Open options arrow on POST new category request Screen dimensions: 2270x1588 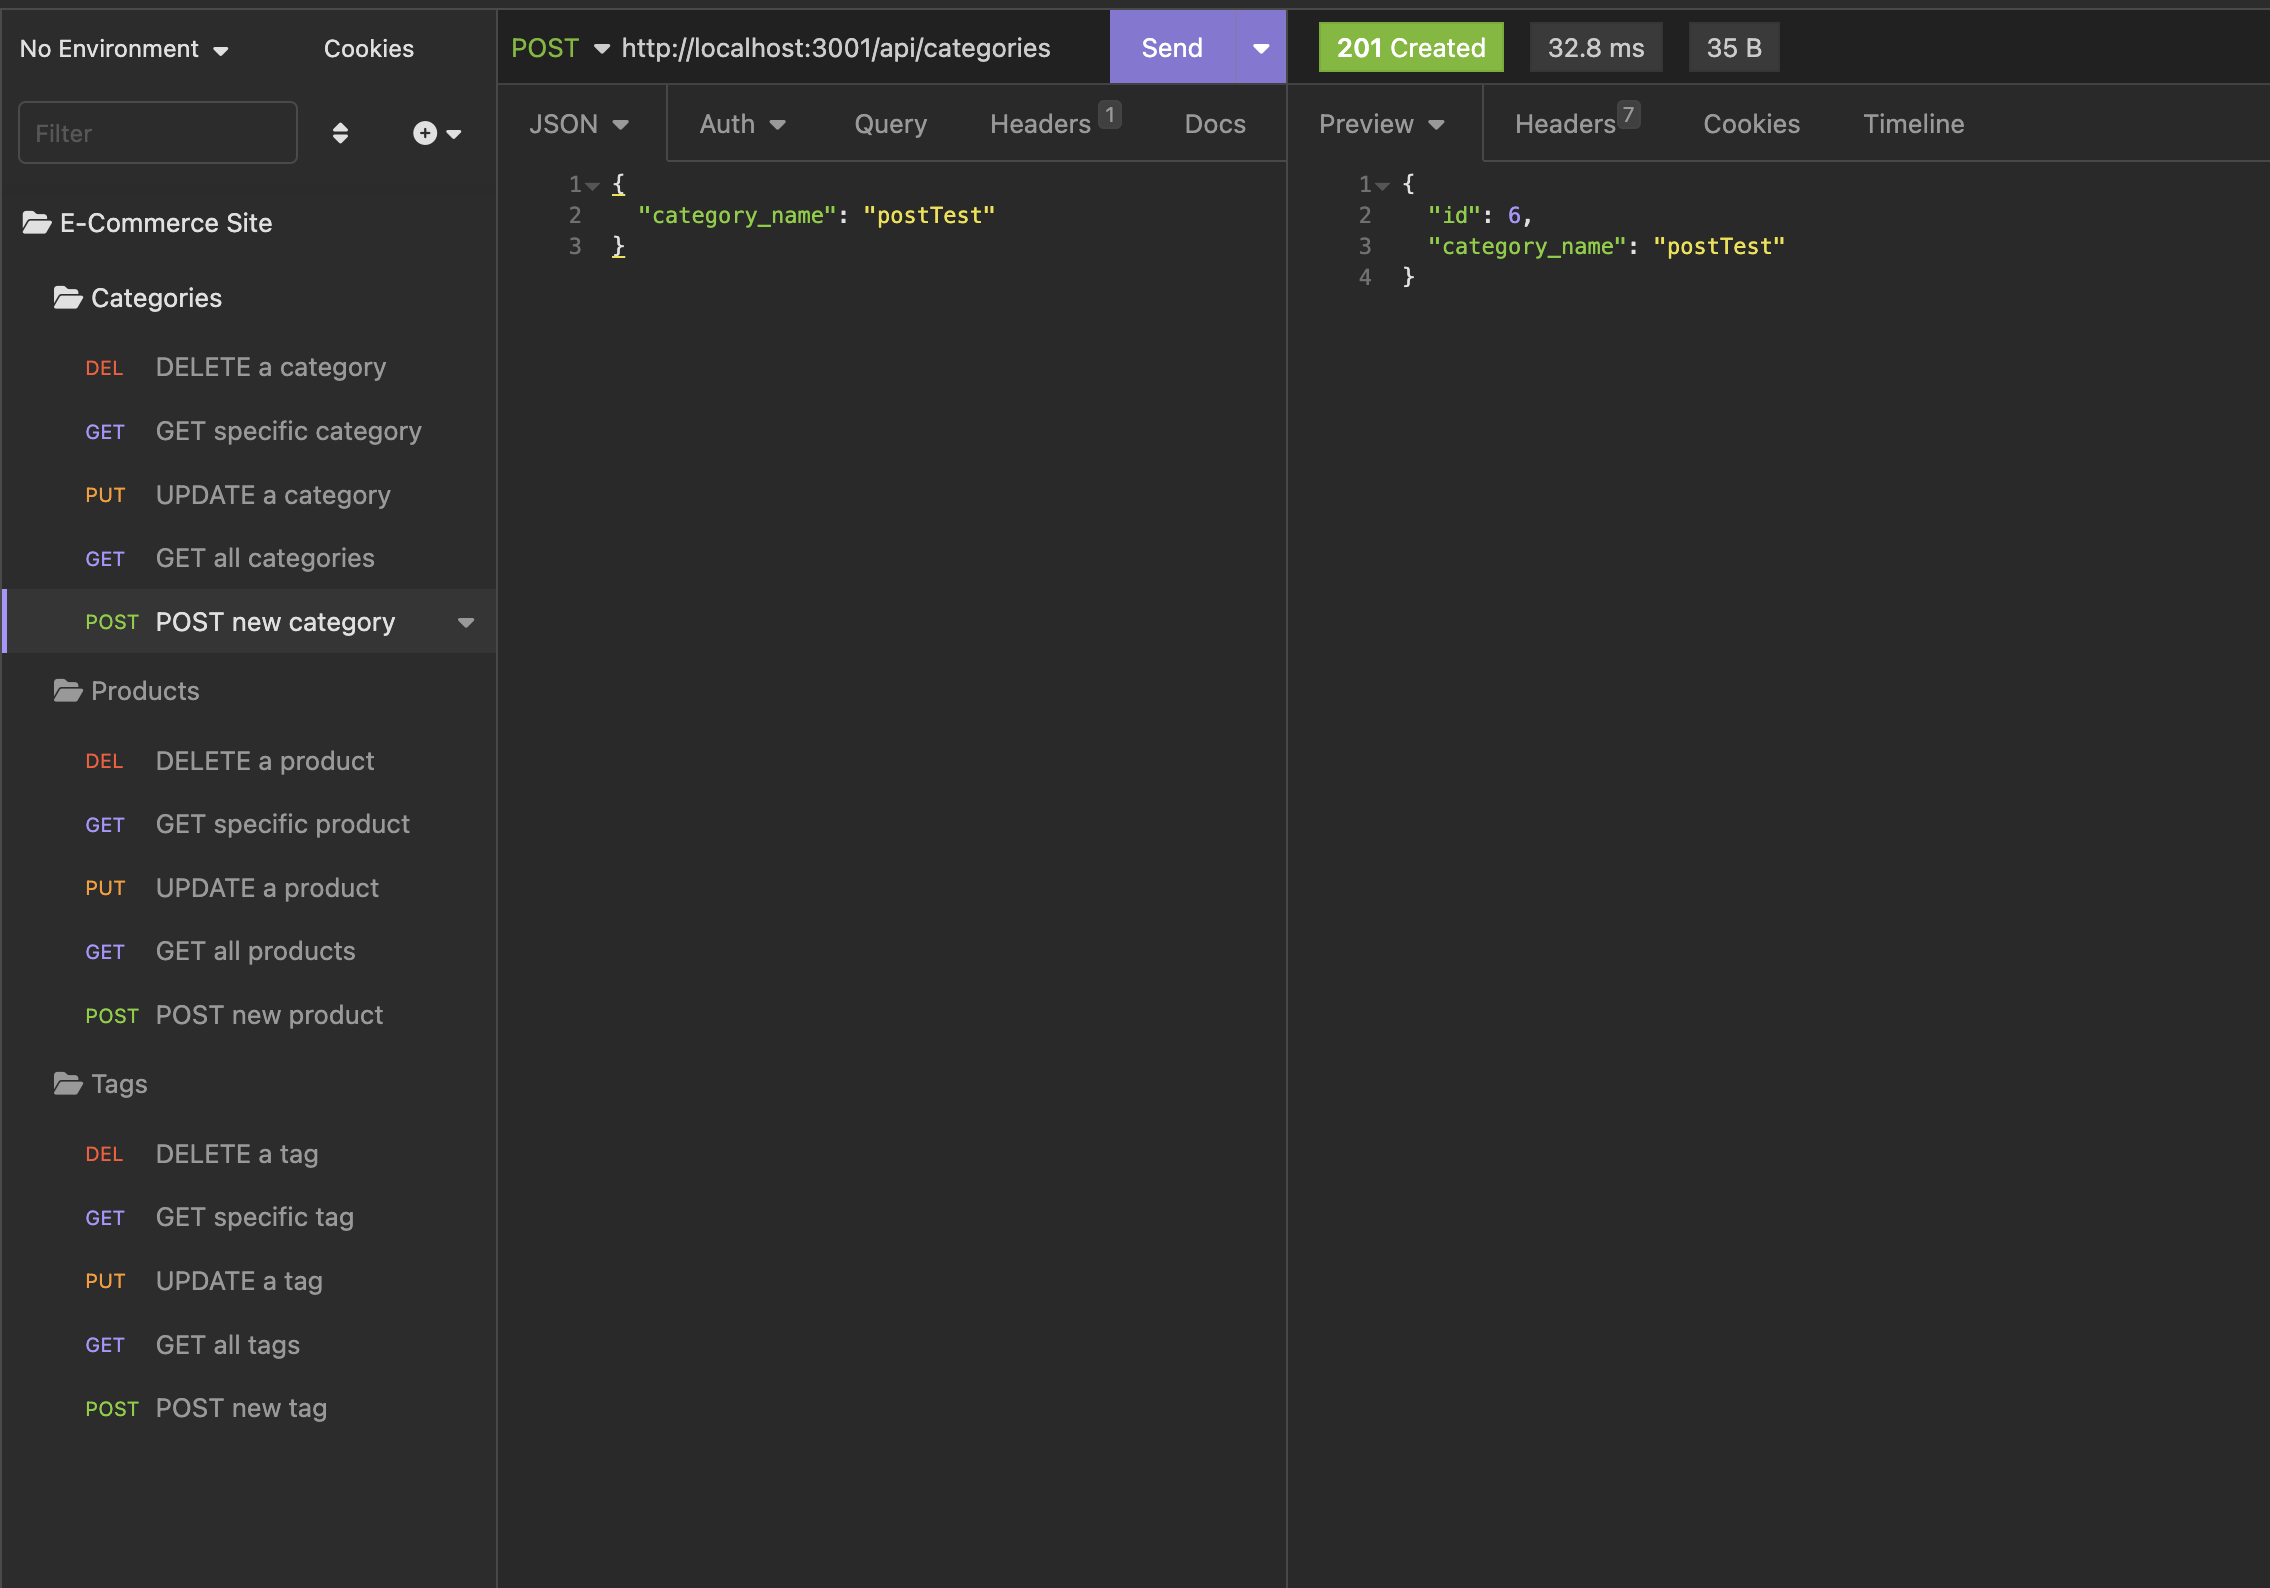pos(465,621)
